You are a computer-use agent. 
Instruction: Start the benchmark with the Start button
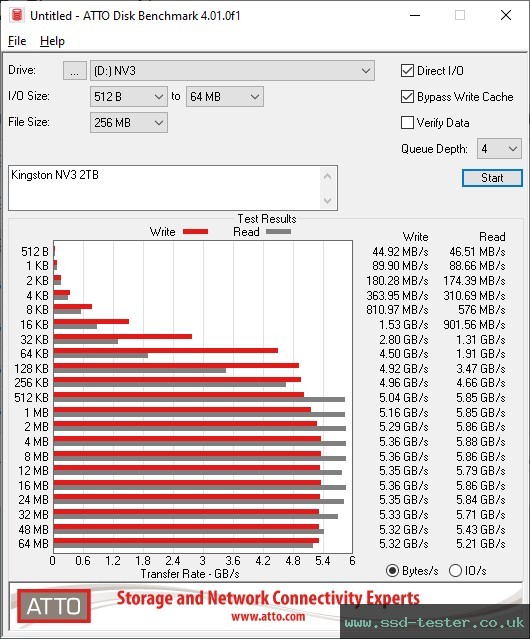[492, 178]
